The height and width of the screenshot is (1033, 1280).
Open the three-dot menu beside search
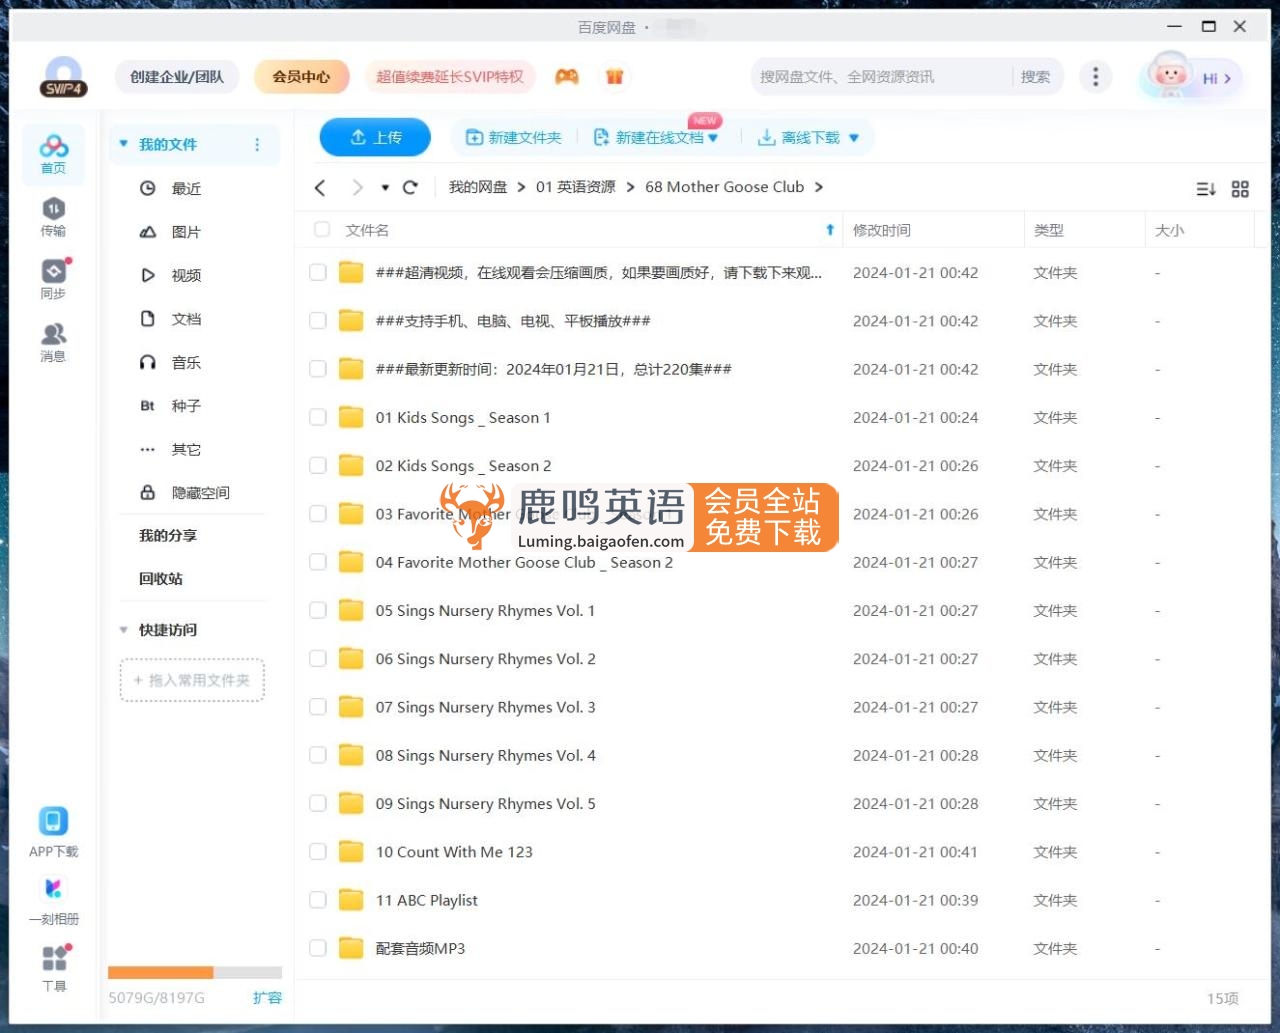pos(1096,77)
